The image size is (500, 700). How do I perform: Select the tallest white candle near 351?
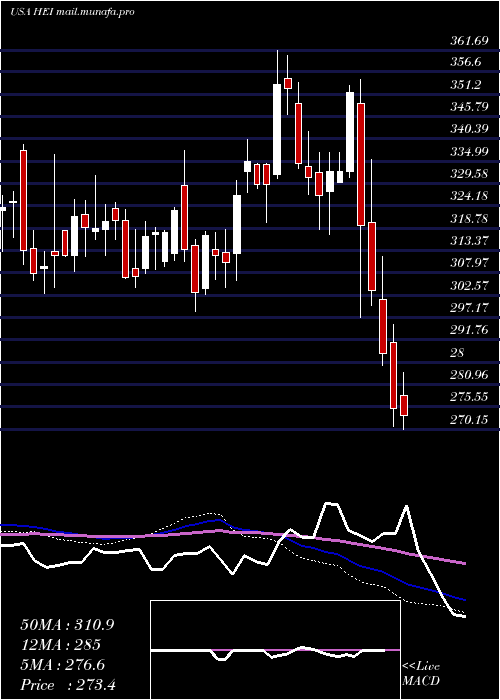tap(277, 129)
